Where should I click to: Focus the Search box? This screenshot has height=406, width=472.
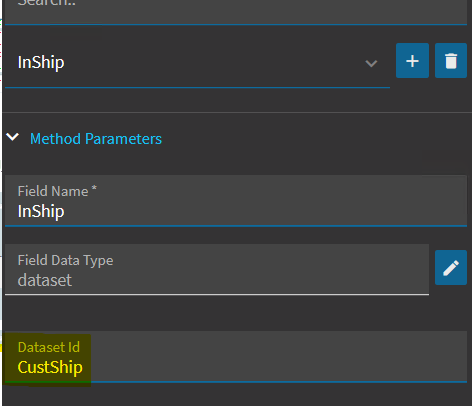[x=236, y=11]
